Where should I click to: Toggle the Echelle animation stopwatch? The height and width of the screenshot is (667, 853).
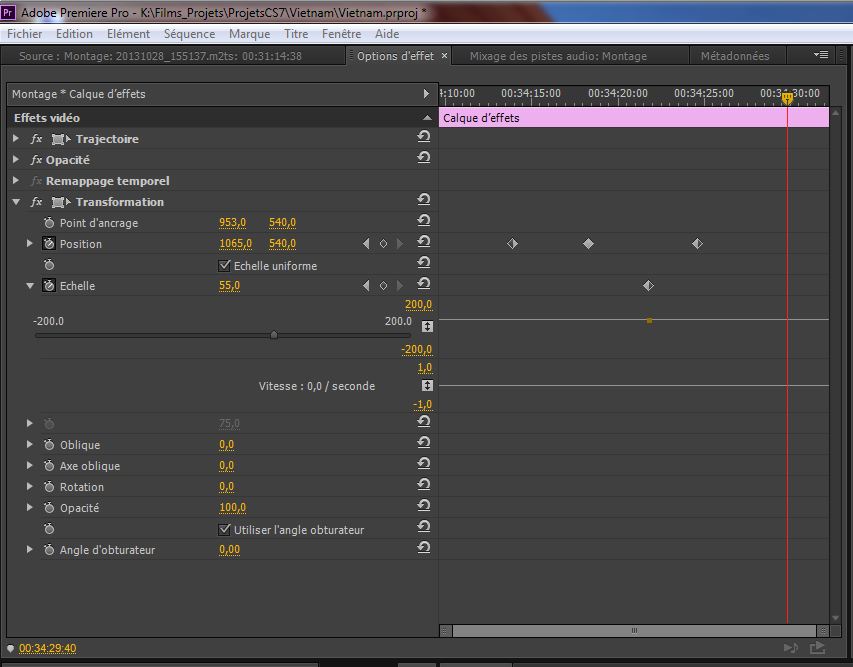[x=49, y=286]
